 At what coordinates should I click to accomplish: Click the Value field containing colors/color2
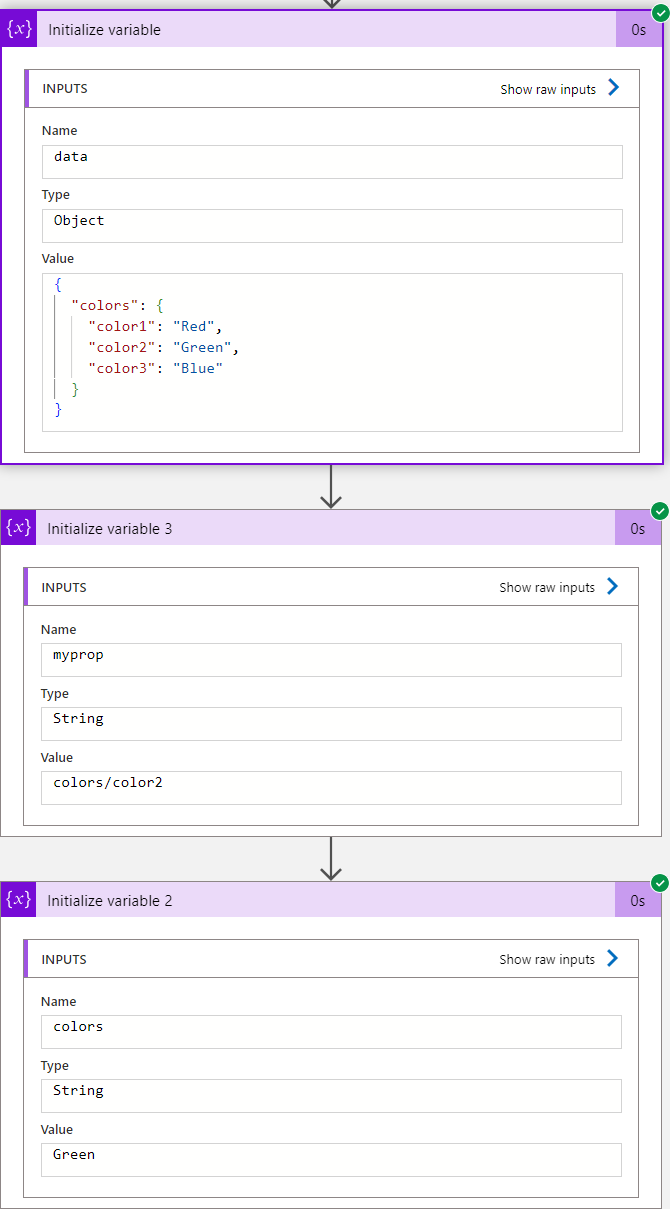[331, 787]
